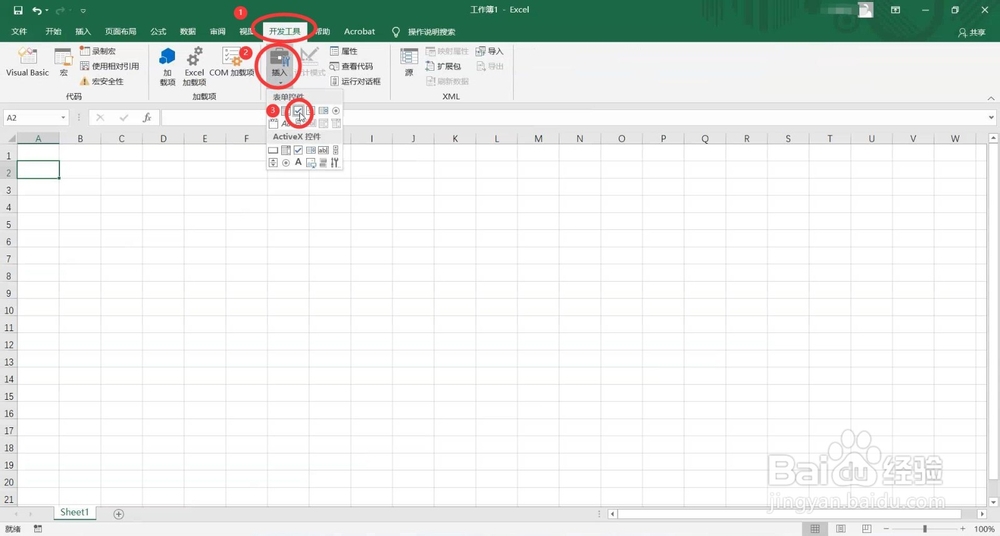Screen dimensions: 1000x536
Task: Switch to the Acrobat tab
Action: pyautogui.click(x=360, y=31)
